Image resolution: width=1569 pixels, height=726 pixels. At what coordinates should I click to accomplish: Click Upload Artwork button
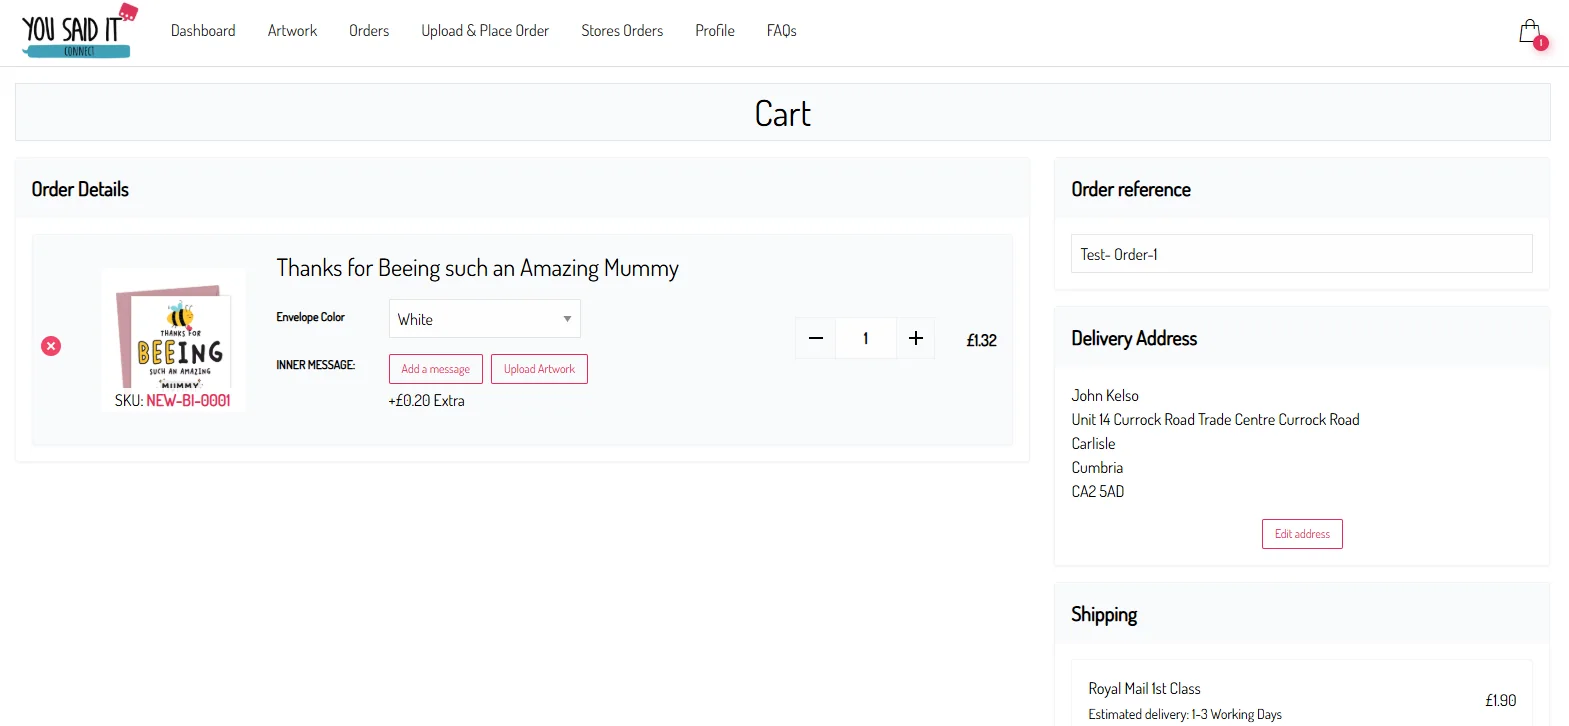coord(539,369)
